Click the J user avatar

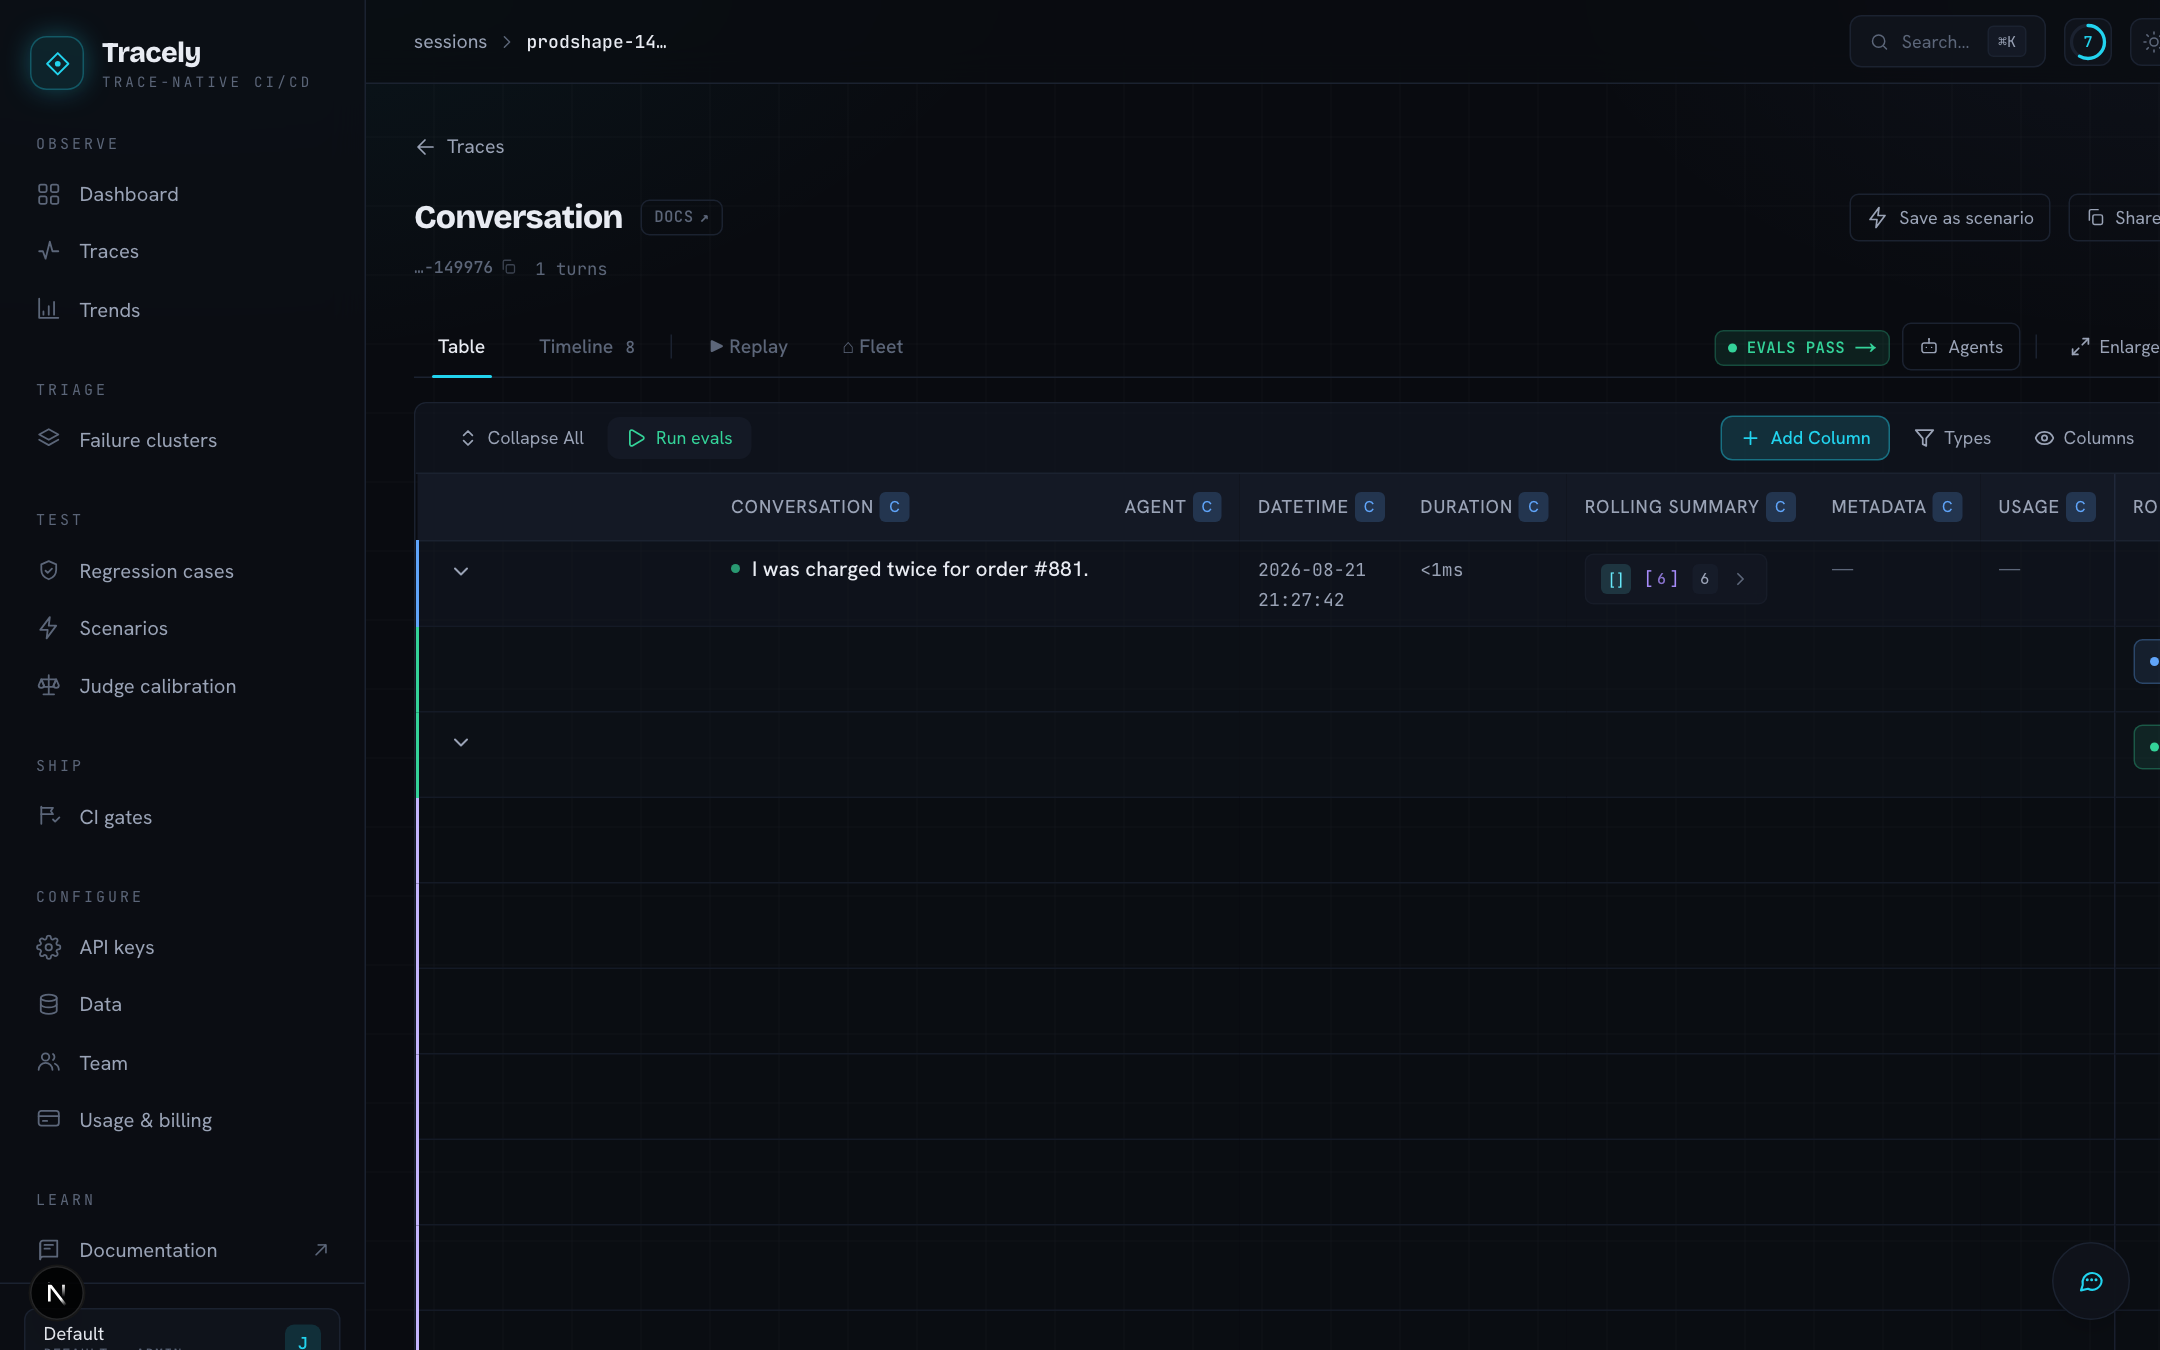click(303, 1340)
